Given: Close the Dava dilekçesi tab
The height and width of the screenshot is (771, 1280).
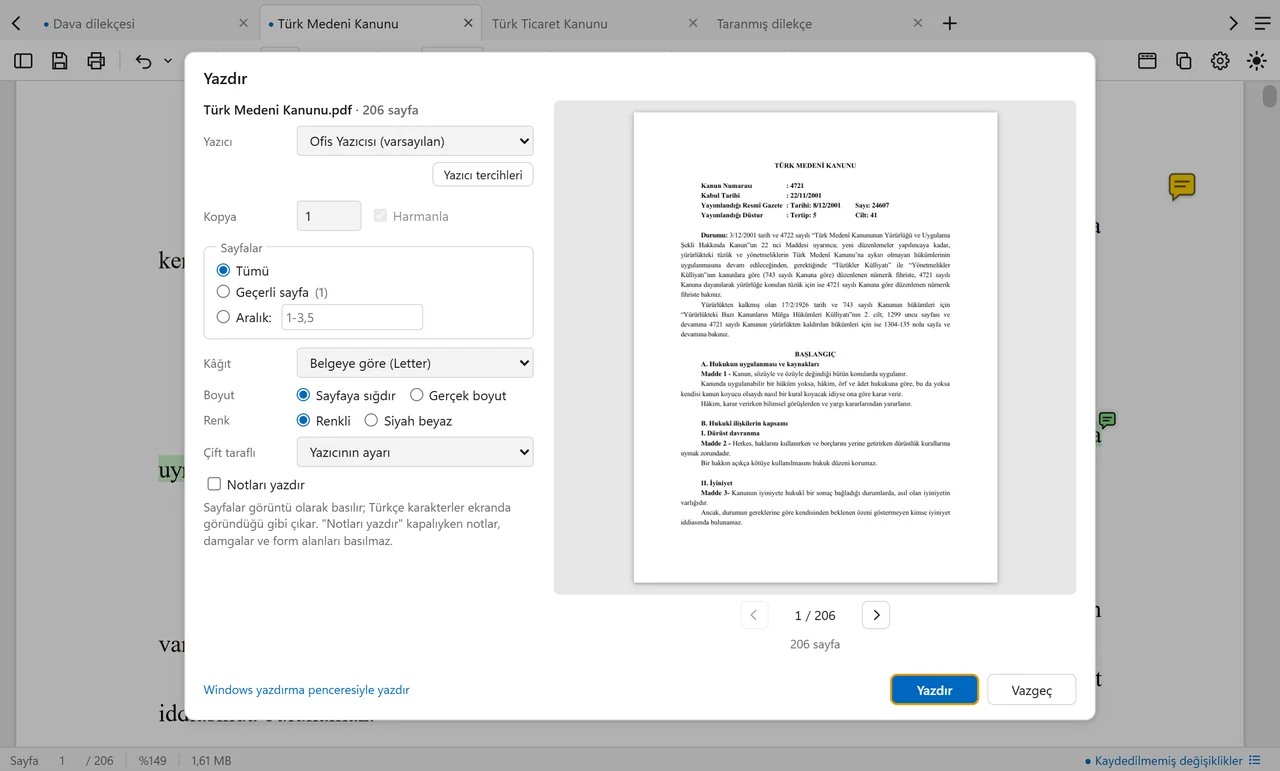Looking at the screenshot, I should [x=245, y=23].
